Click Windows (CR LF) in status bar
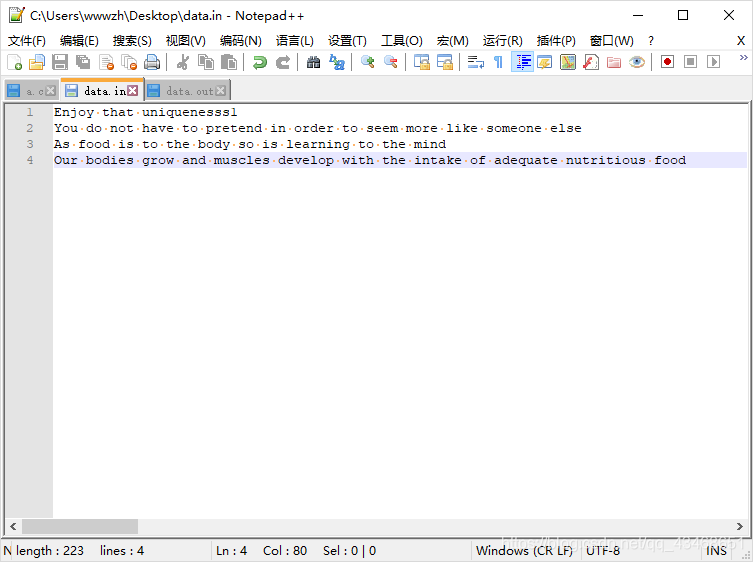The height and width of the screenshot is (562, 753). click(524, 550)
